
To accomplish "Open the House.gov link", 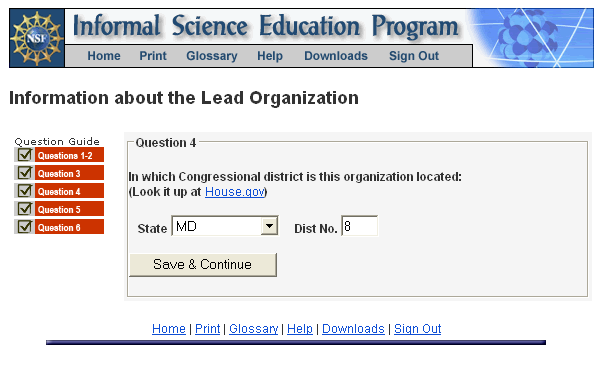I will 235,192.
